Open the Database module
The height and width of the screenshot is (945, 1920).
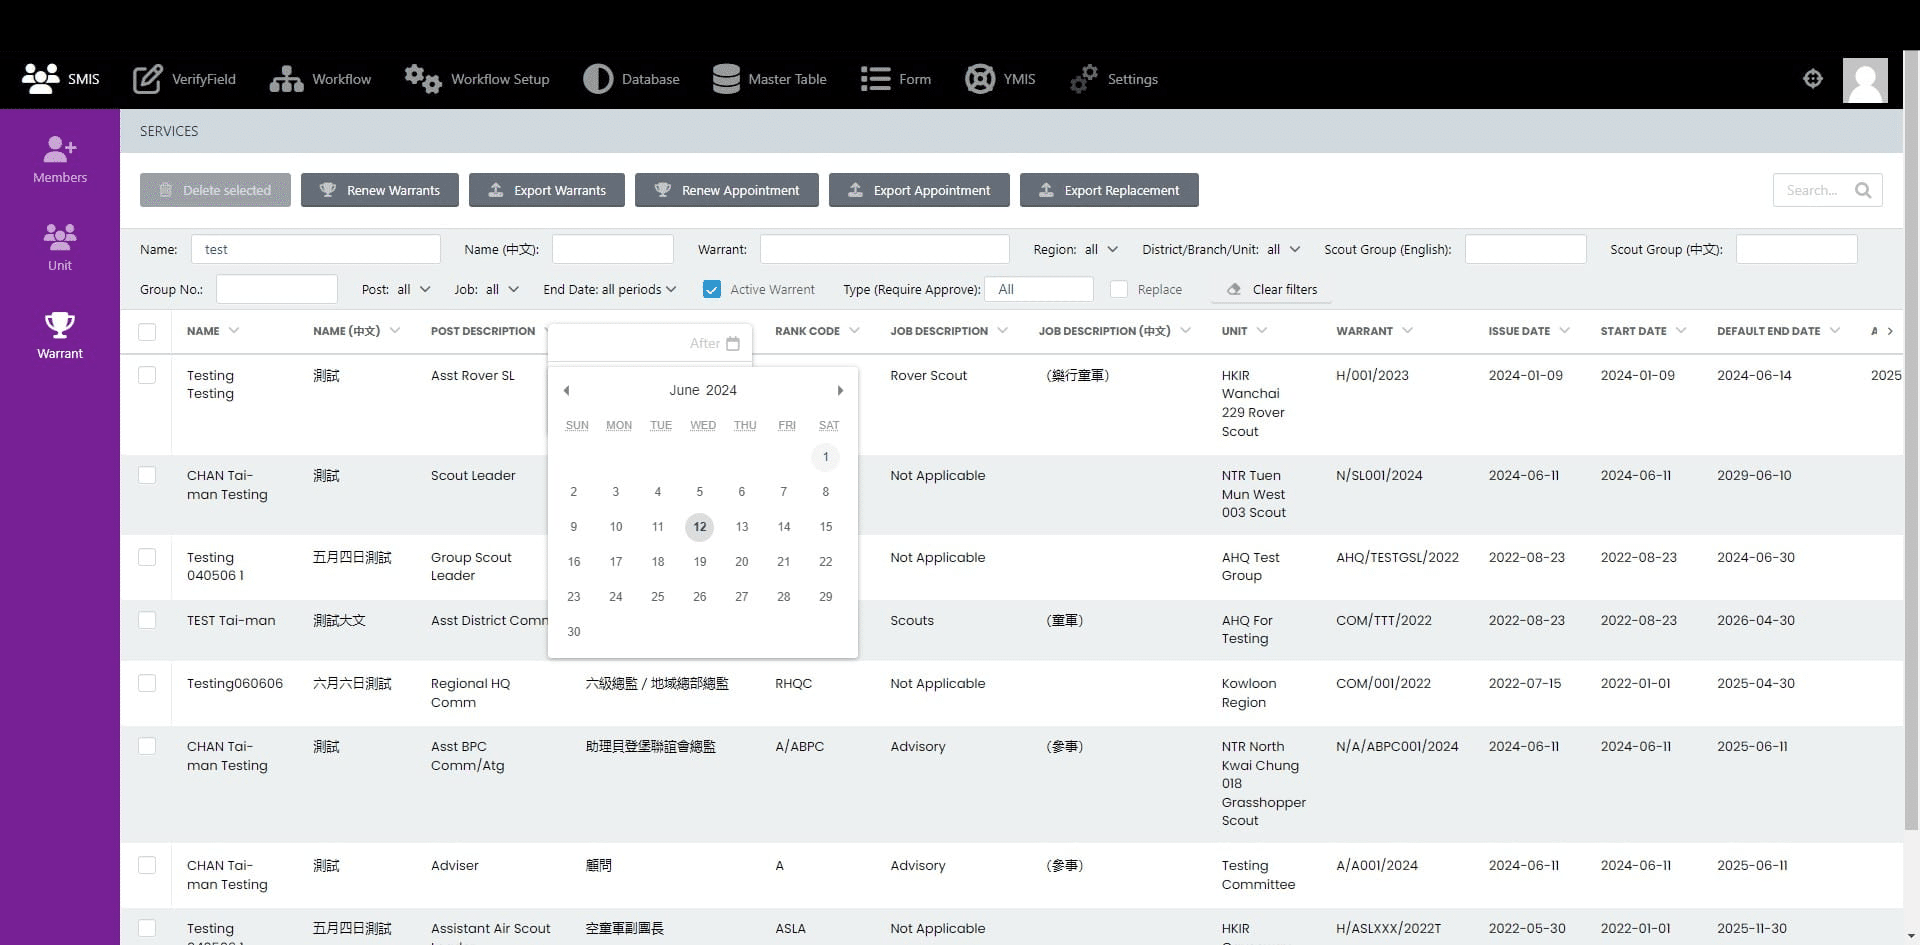tap(631, 79)
